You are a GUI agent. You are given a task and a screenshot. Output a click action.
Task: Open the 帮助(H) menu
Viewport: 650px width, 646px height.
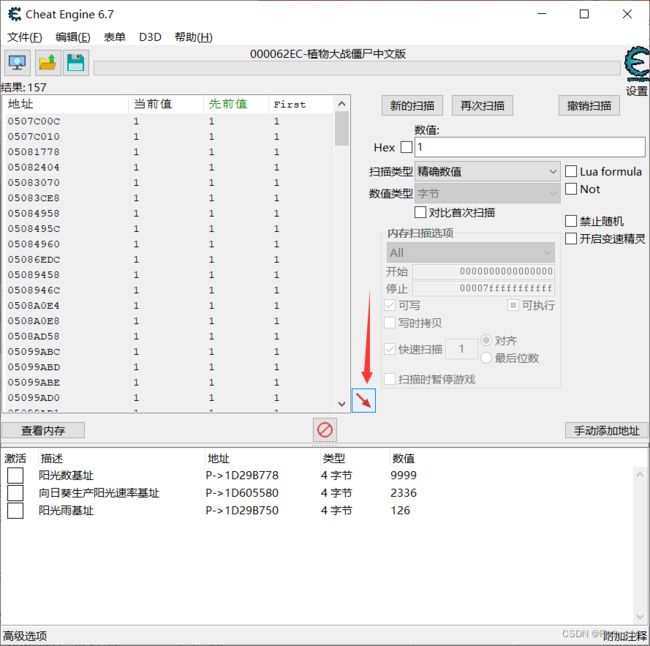click(194, 37)
